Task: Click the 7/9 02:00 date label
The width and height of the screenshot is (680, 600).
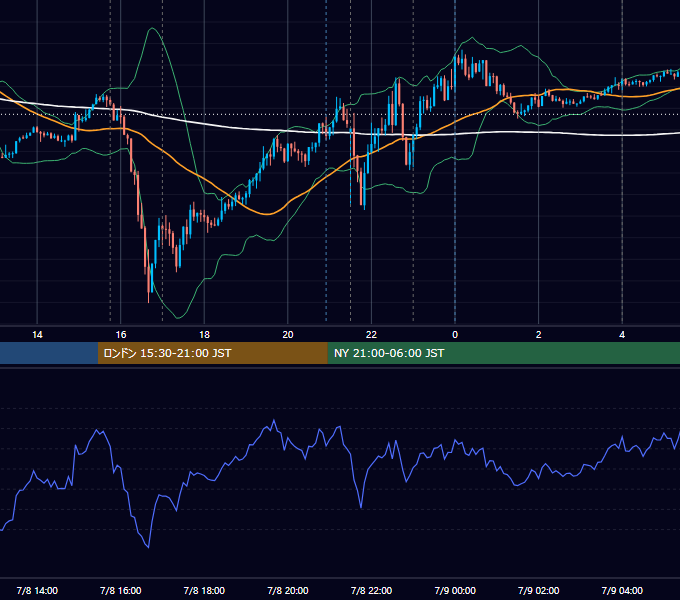Action: [539, 590]
